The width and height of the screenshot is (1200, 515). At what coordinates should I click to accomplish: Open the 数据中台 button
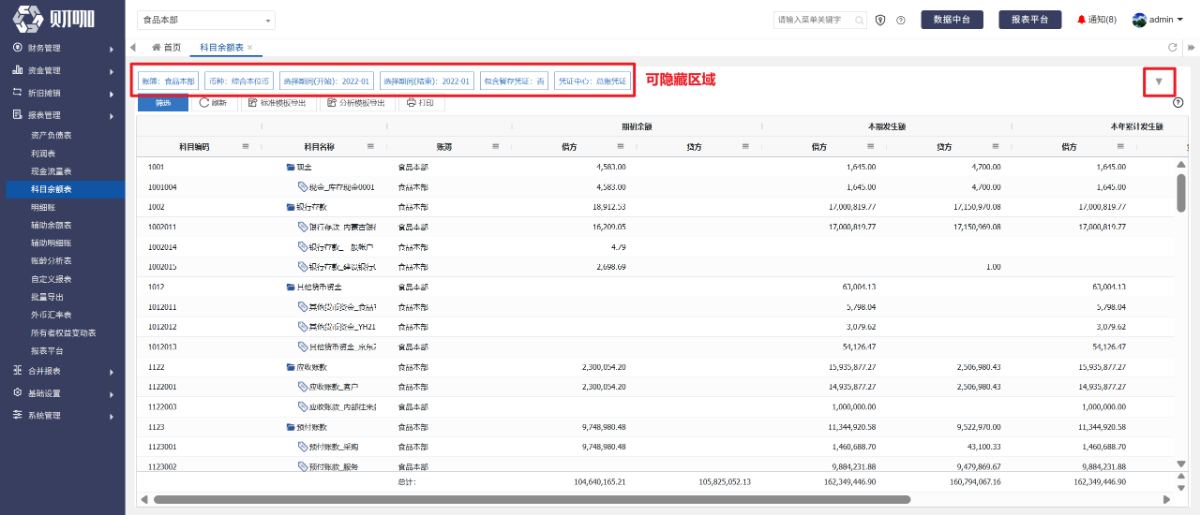pyautogui.click(x=952, y=20)
